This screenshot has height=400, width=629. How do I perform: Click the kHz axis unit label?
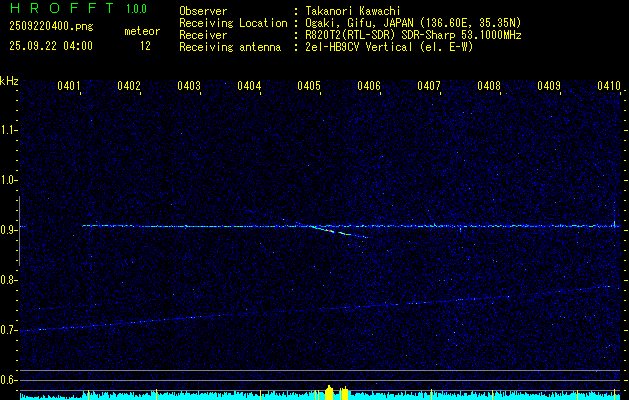tap(9, 80)
